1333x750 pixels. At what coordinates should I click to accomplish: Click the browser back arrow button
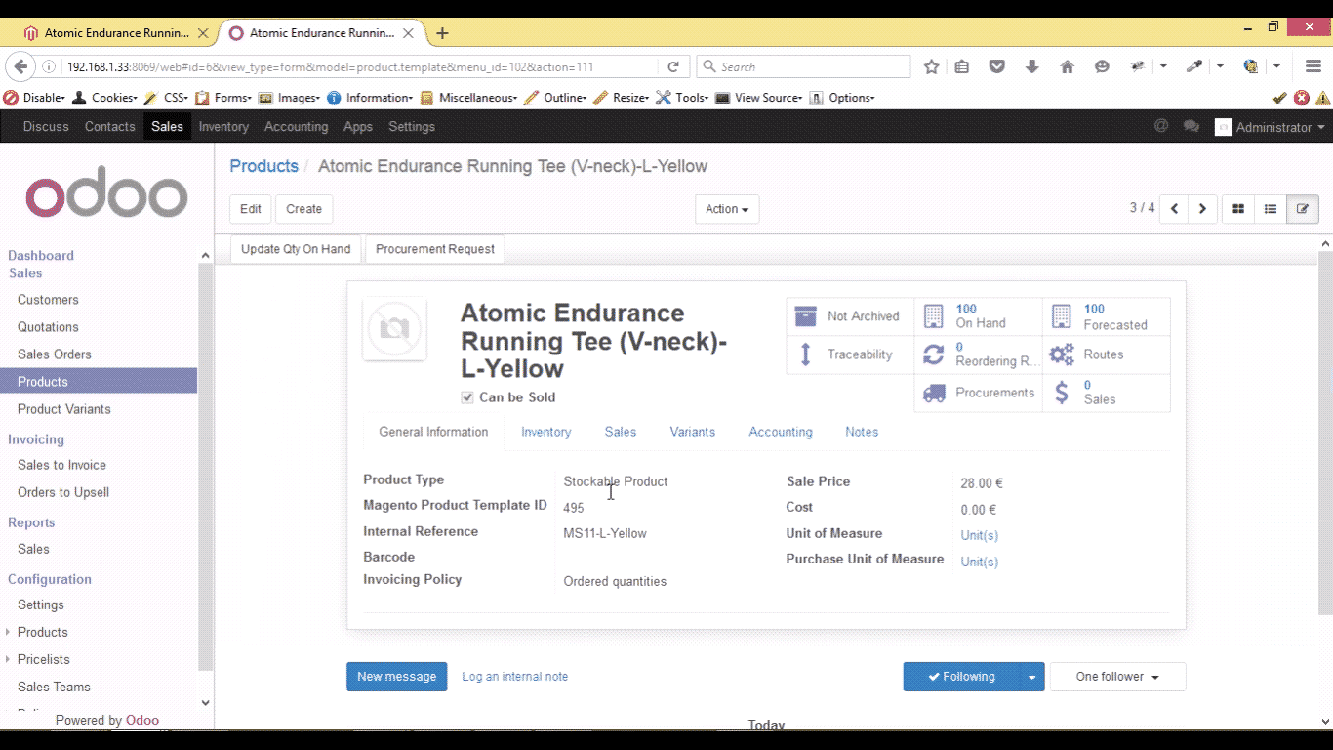[x=20, y=67]
